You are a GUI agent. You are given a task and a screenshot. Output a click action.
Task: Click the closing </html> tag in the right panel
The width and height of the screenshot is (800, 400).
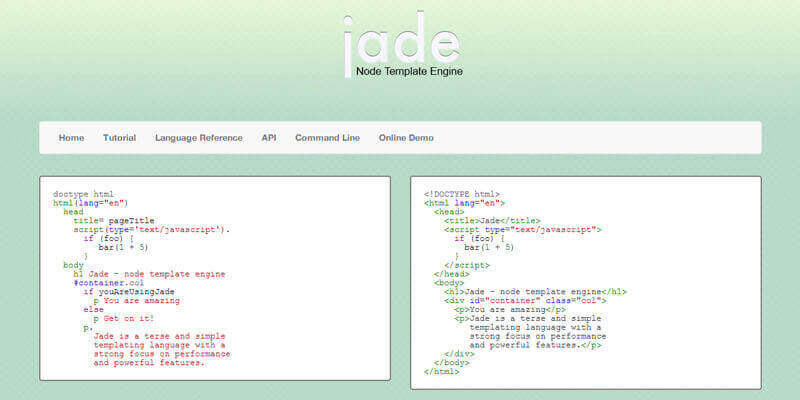pos(441,371)
